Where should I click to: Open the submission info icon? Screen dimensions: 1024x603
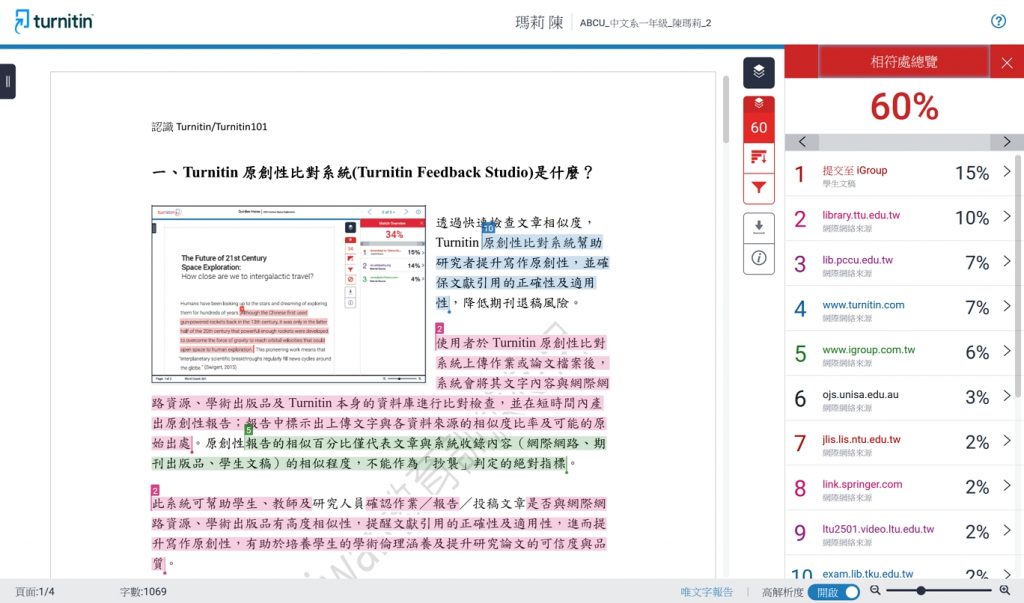[x=759, y=259]
